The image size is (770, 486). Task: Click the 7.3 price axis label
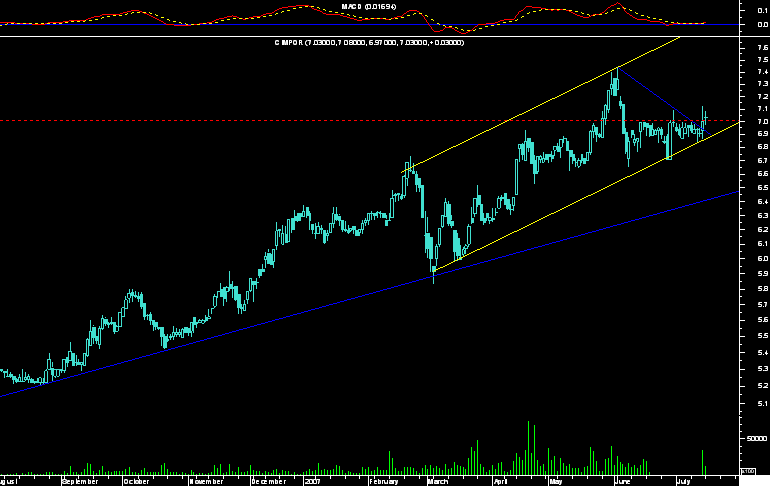pyautogui.click(x=763, y=84)
